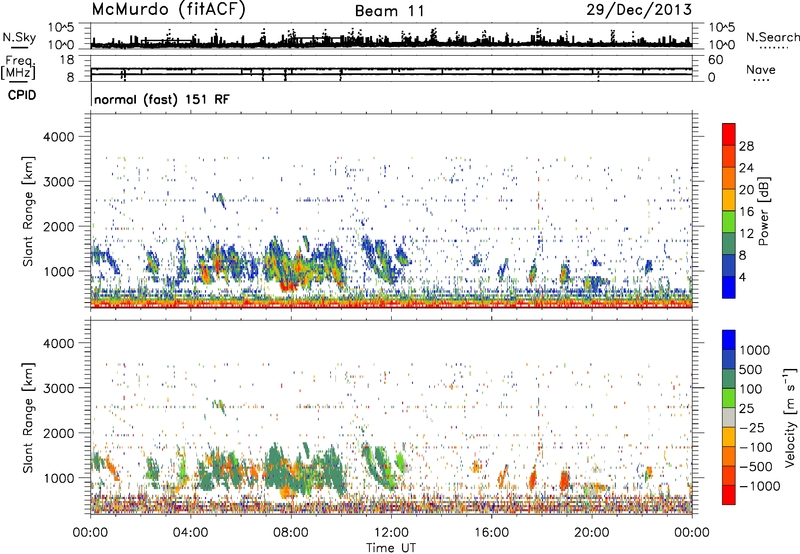Click the 'Power [dB]' colorbar label
This screenshot has height=554, width=800.
pos(763,211)
